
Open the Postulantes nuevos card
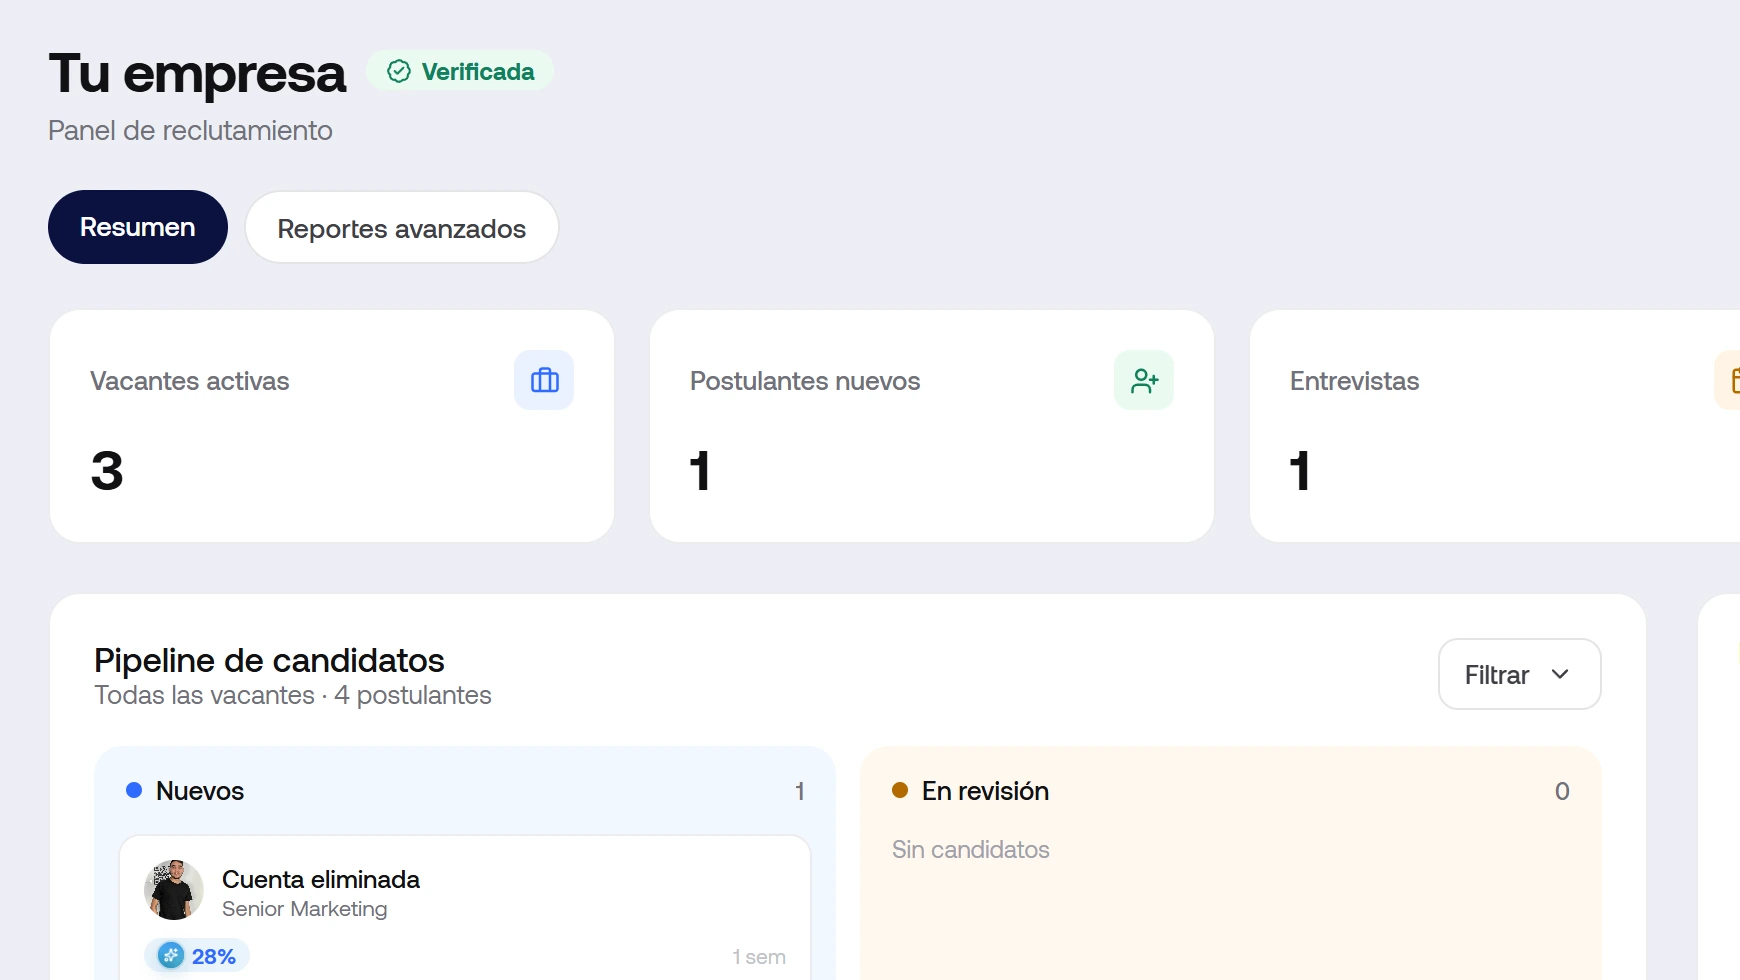pyautogui.click(x=932, y=426)
